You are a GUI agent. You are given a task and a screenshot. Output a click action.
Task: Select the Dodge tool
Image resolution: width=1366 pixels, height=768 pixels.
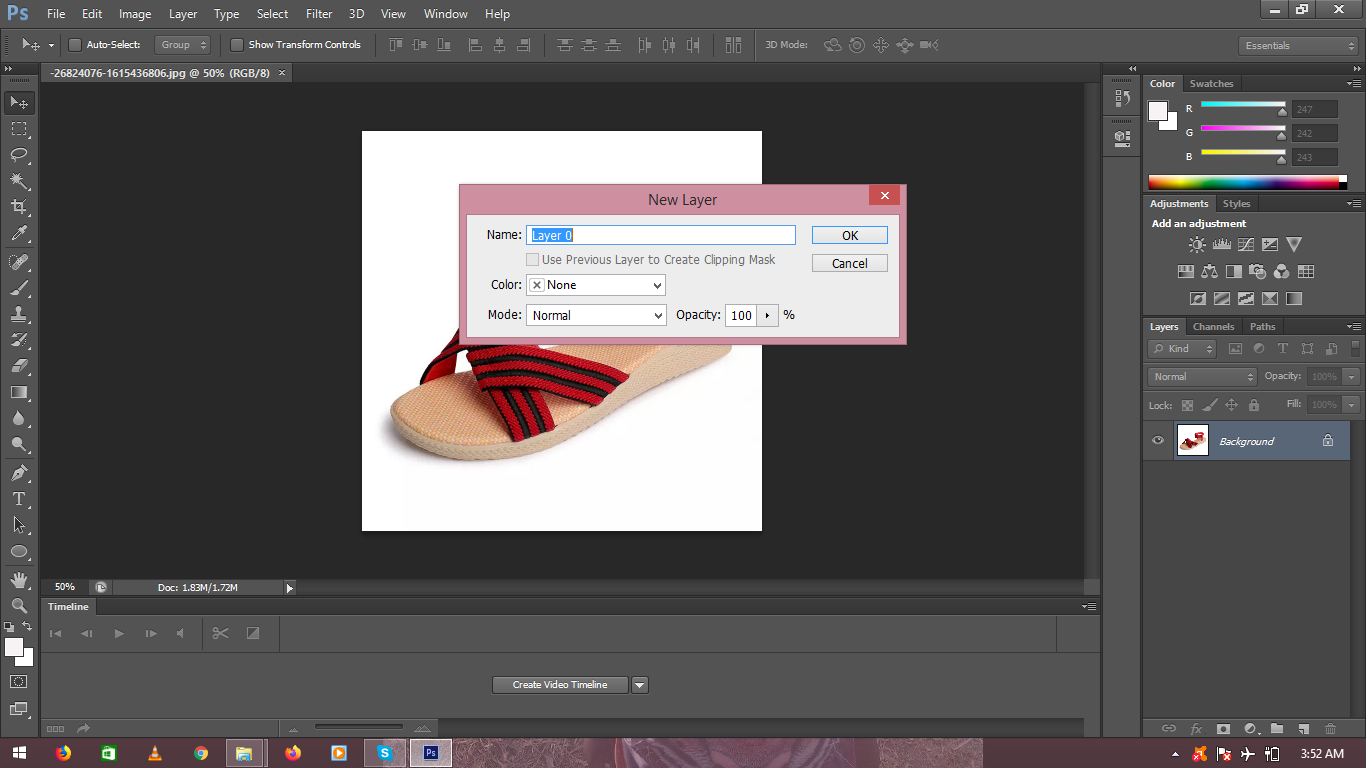pyautogui.click(x=19, y=444)
